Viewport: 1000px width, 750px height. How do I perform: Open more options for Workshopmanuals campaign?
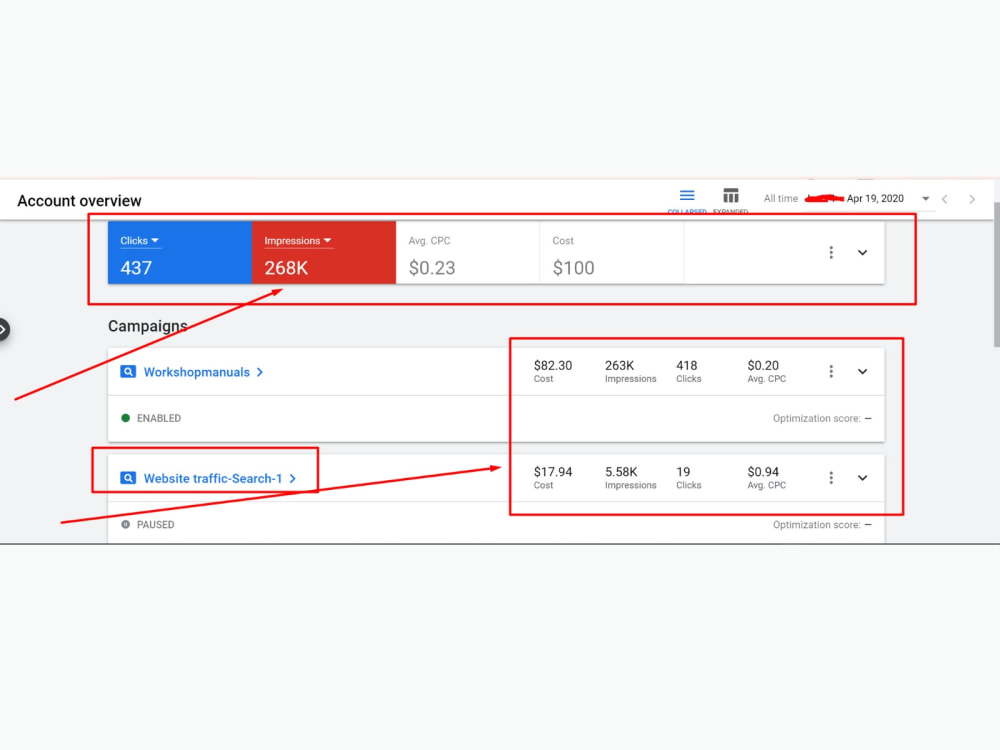pos(831,371)
